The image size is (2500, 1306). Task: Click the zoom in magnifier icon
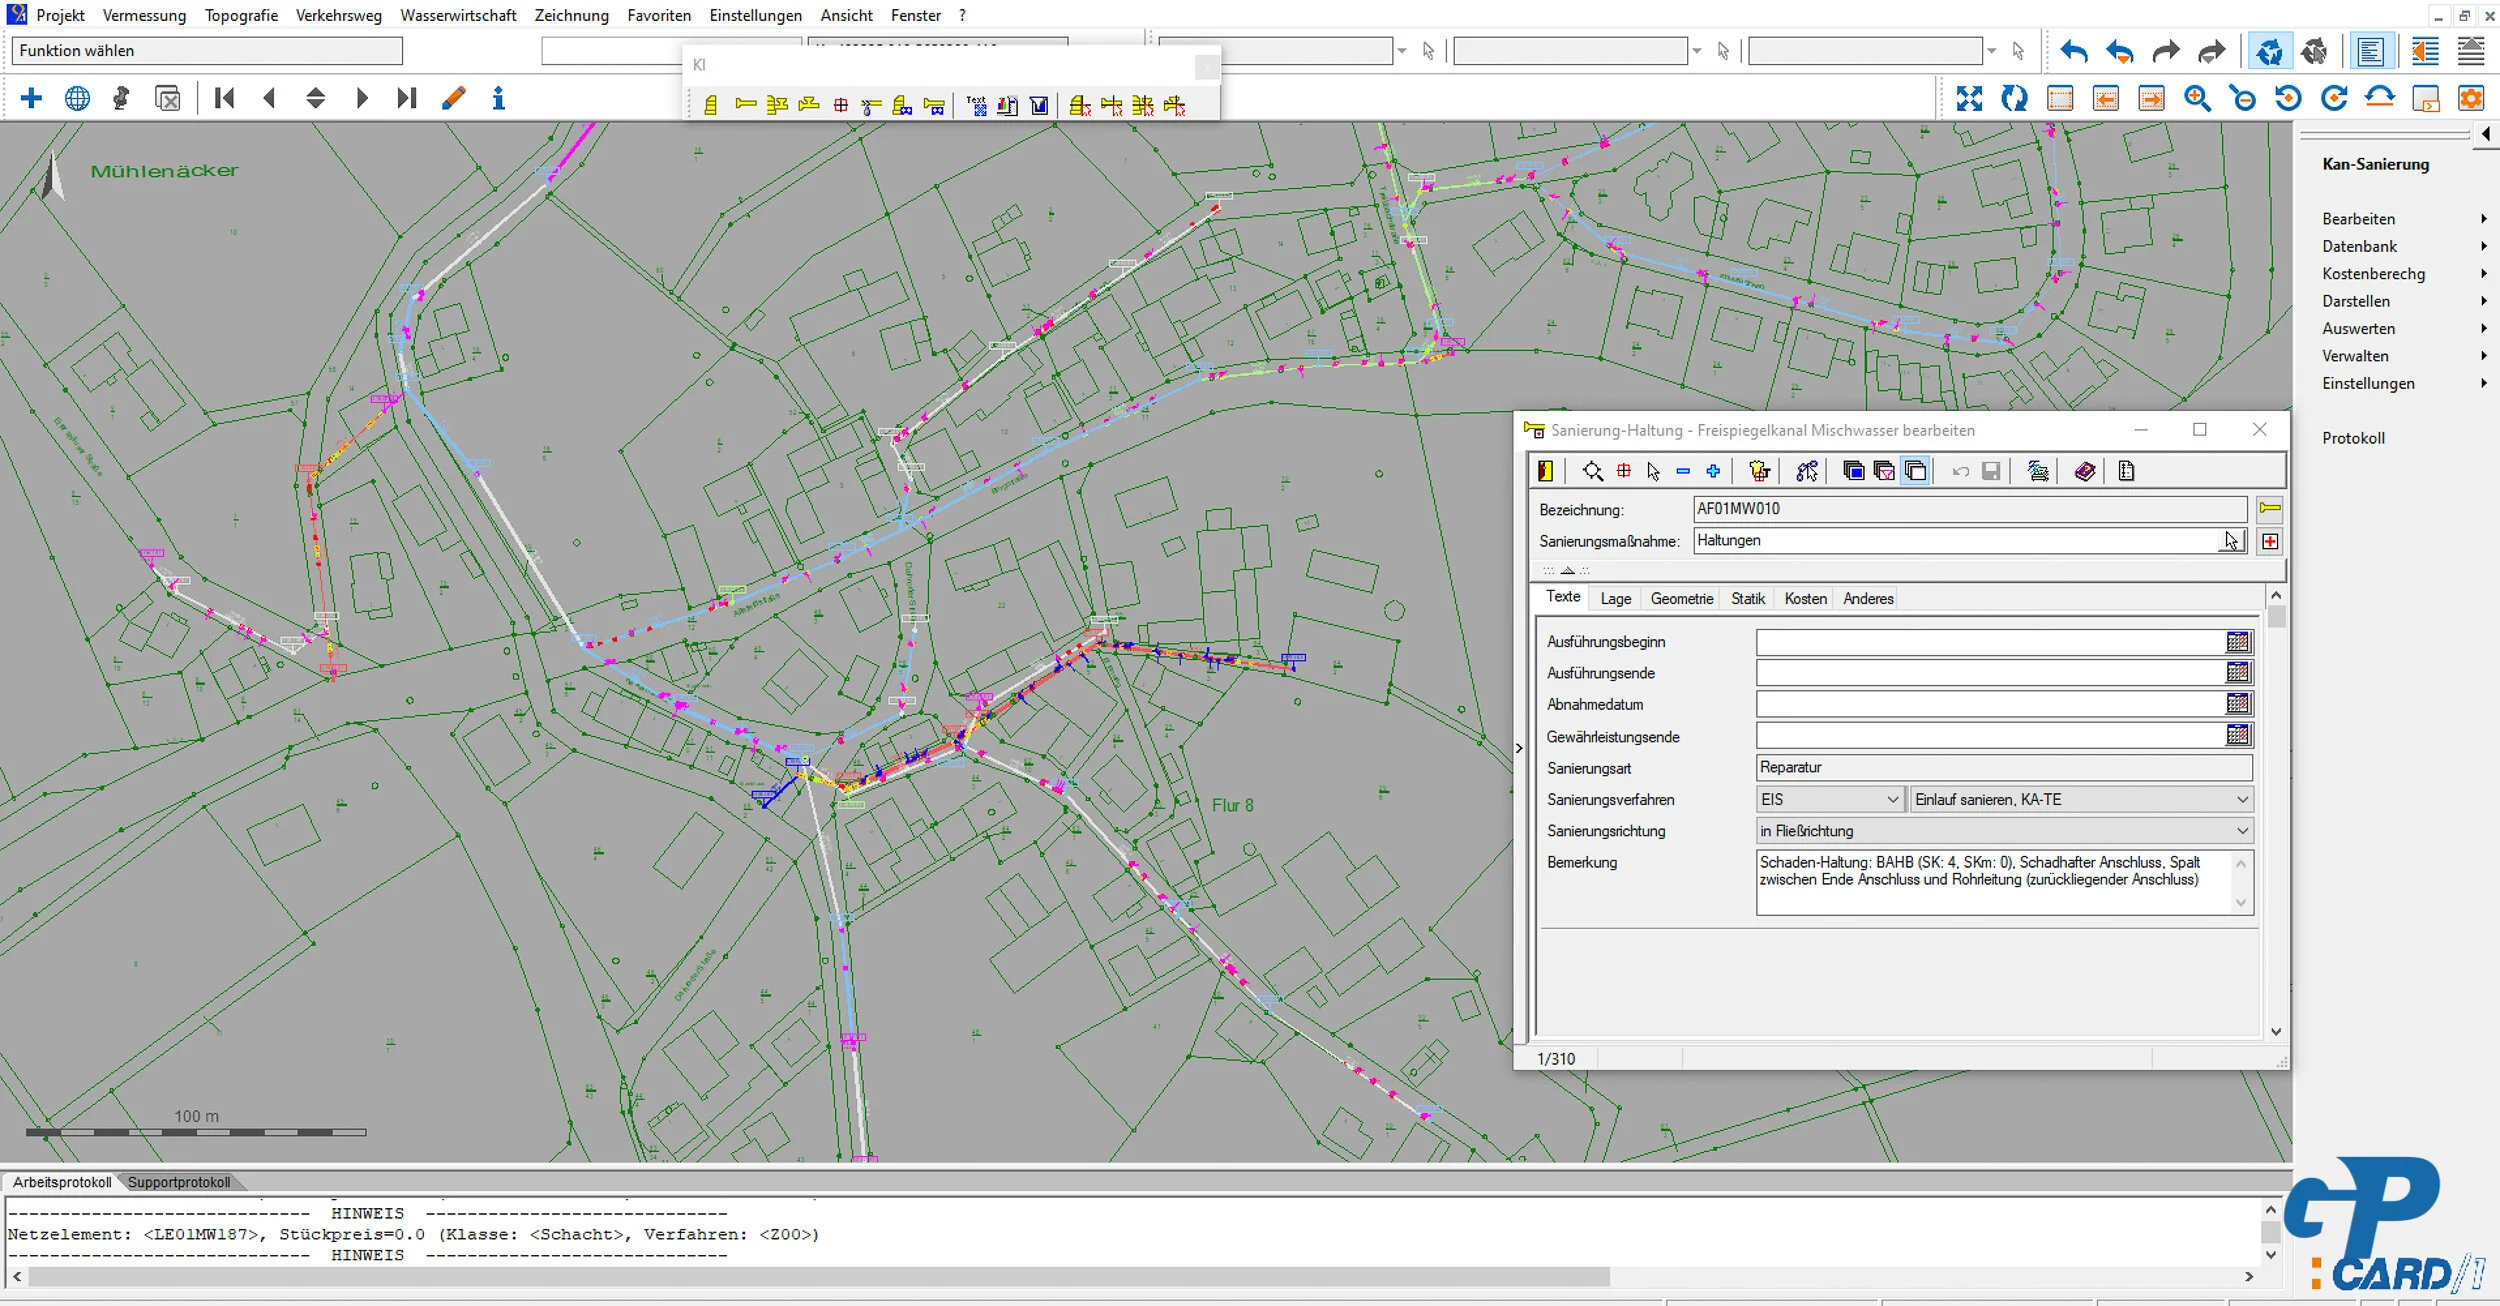(2196, 98)
